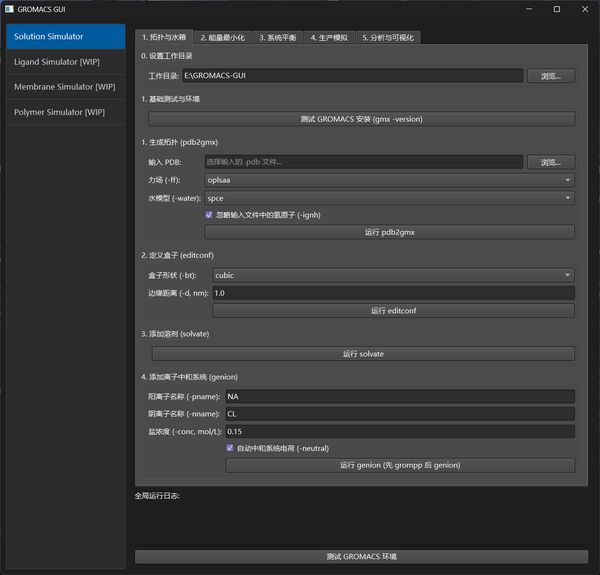The height and width of the screenshot is (575, 600).
Task: Click the 边缘距离 (-d, nm) 1.0 field
Action: pos(393,293)
